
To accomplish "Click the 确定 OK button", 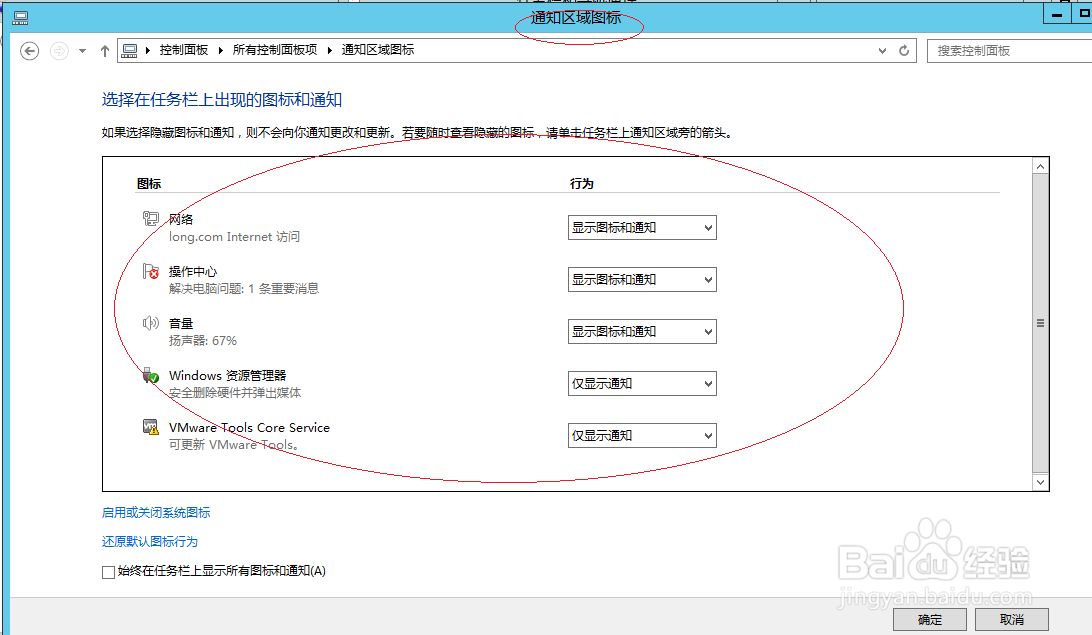I will point(928,619).
